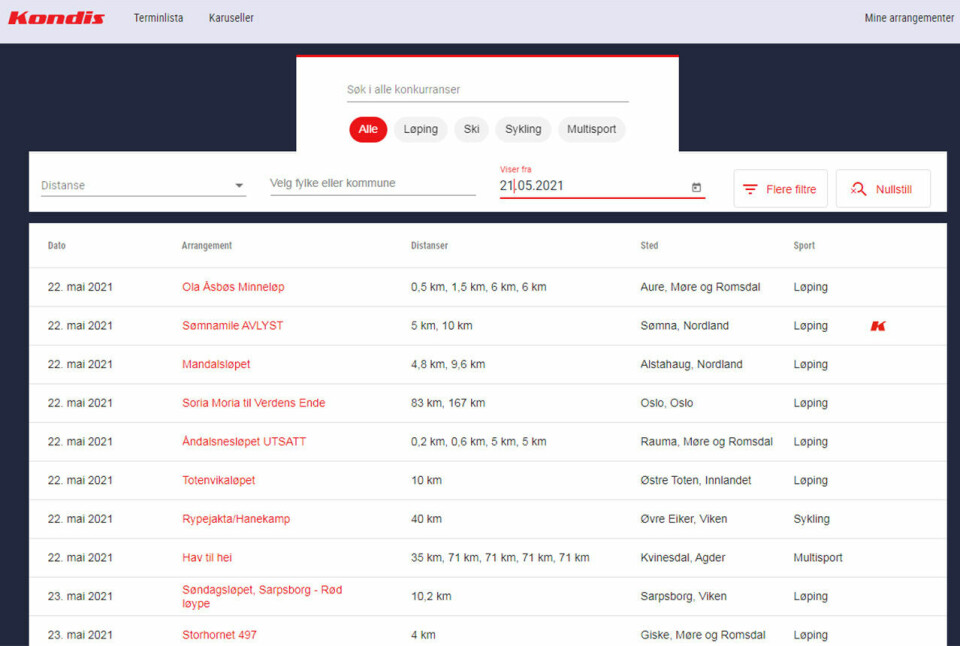The image size is (960, 646).
Task: Open the Flere filtre button
Action: pos(780,189)
